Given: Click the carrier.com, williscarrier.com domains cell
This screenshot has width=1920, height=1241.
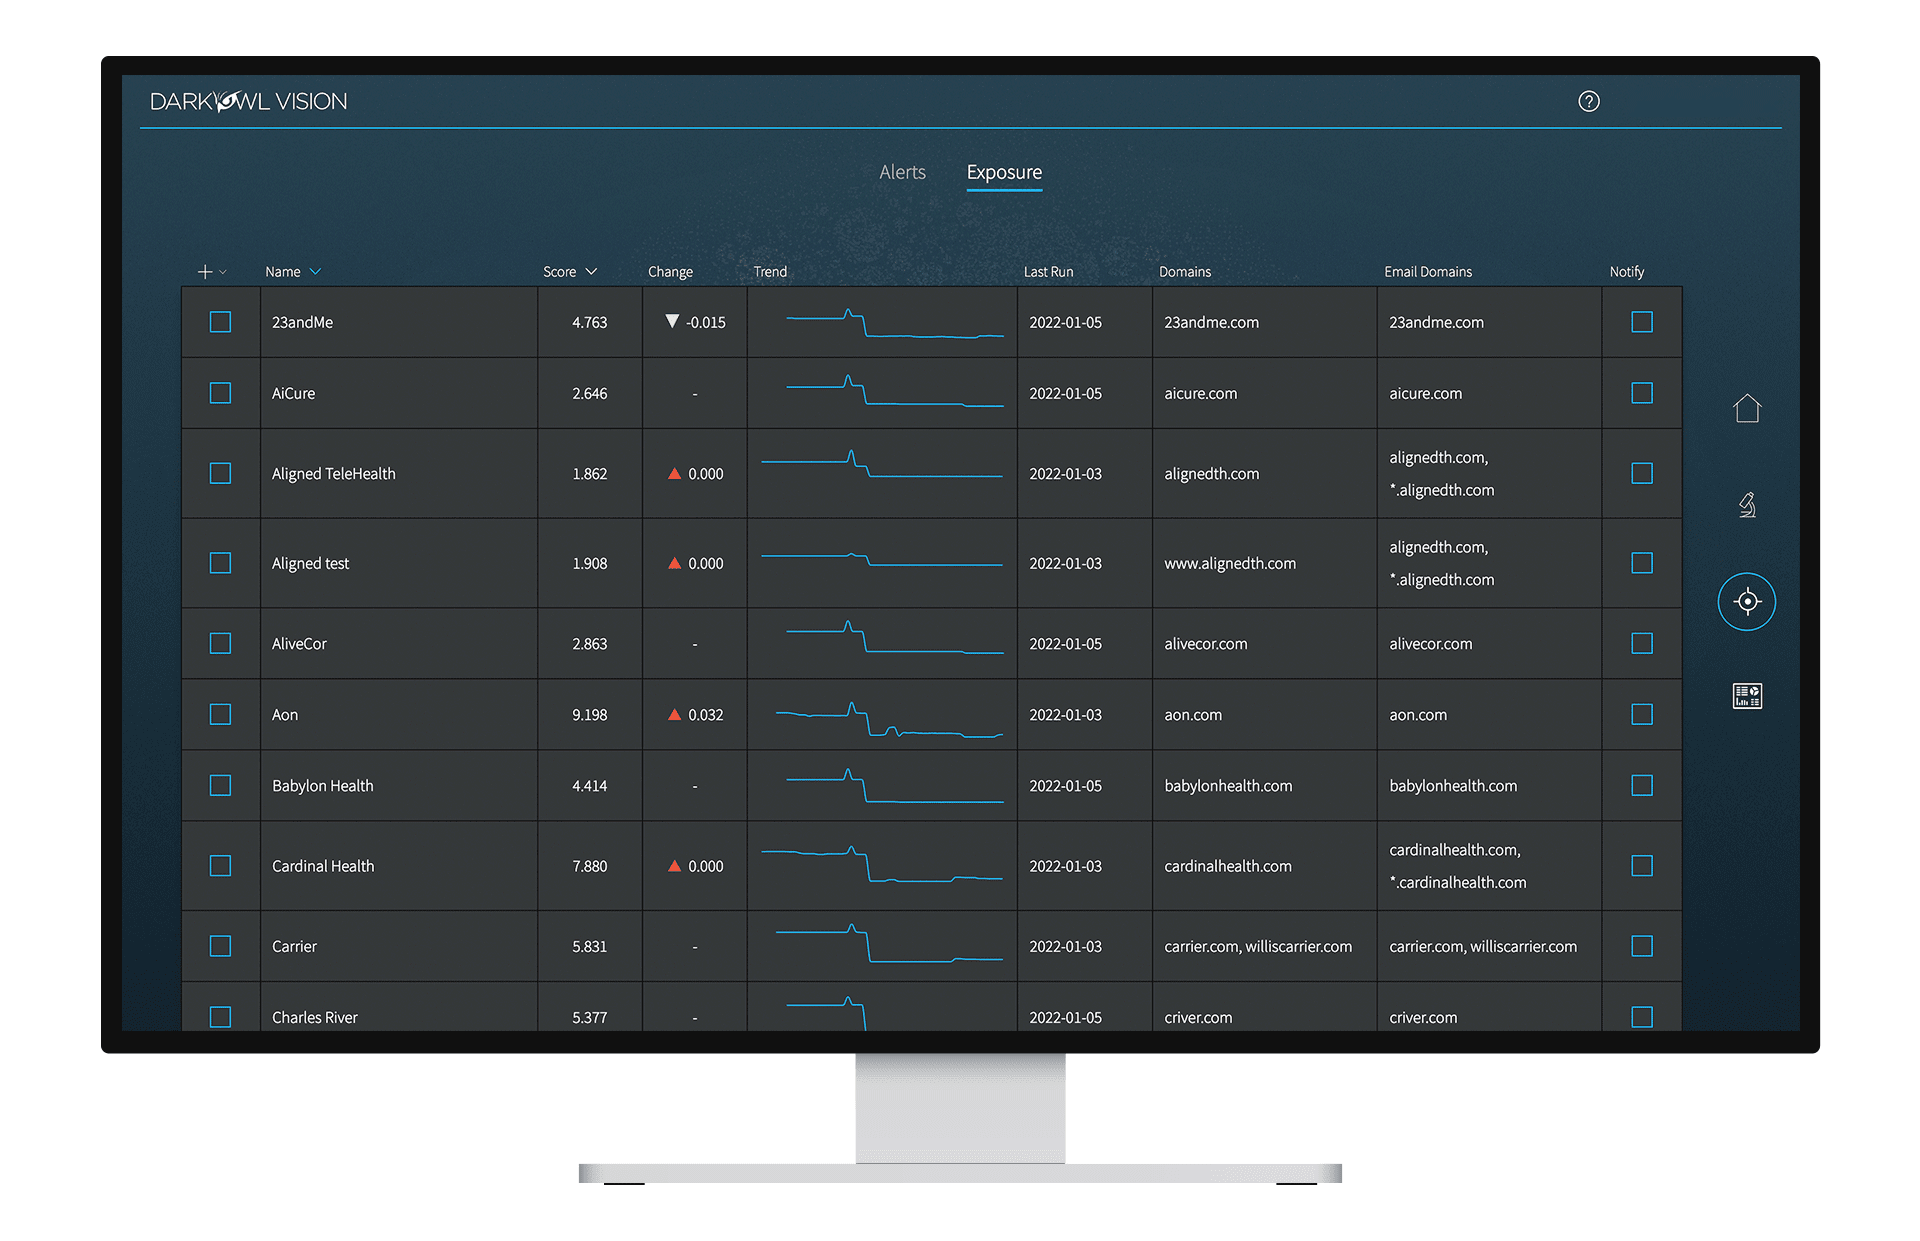Looking at the screenshot, I should click(1257, 946).
